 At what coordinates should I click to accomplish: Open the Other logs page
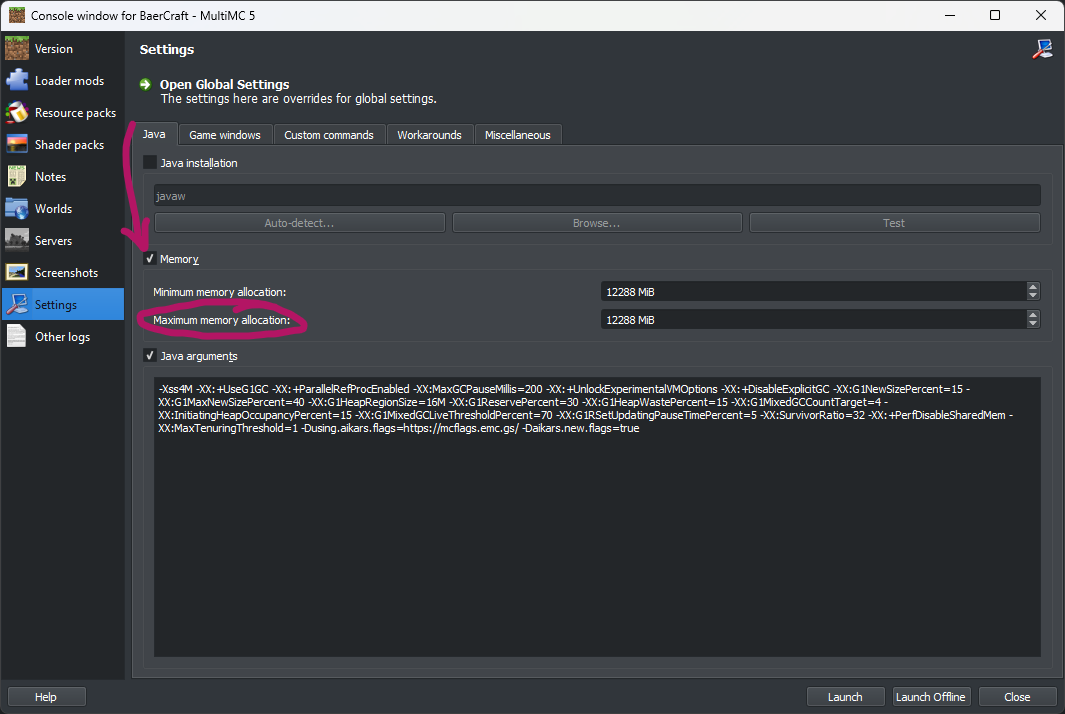tap(62, 336)
